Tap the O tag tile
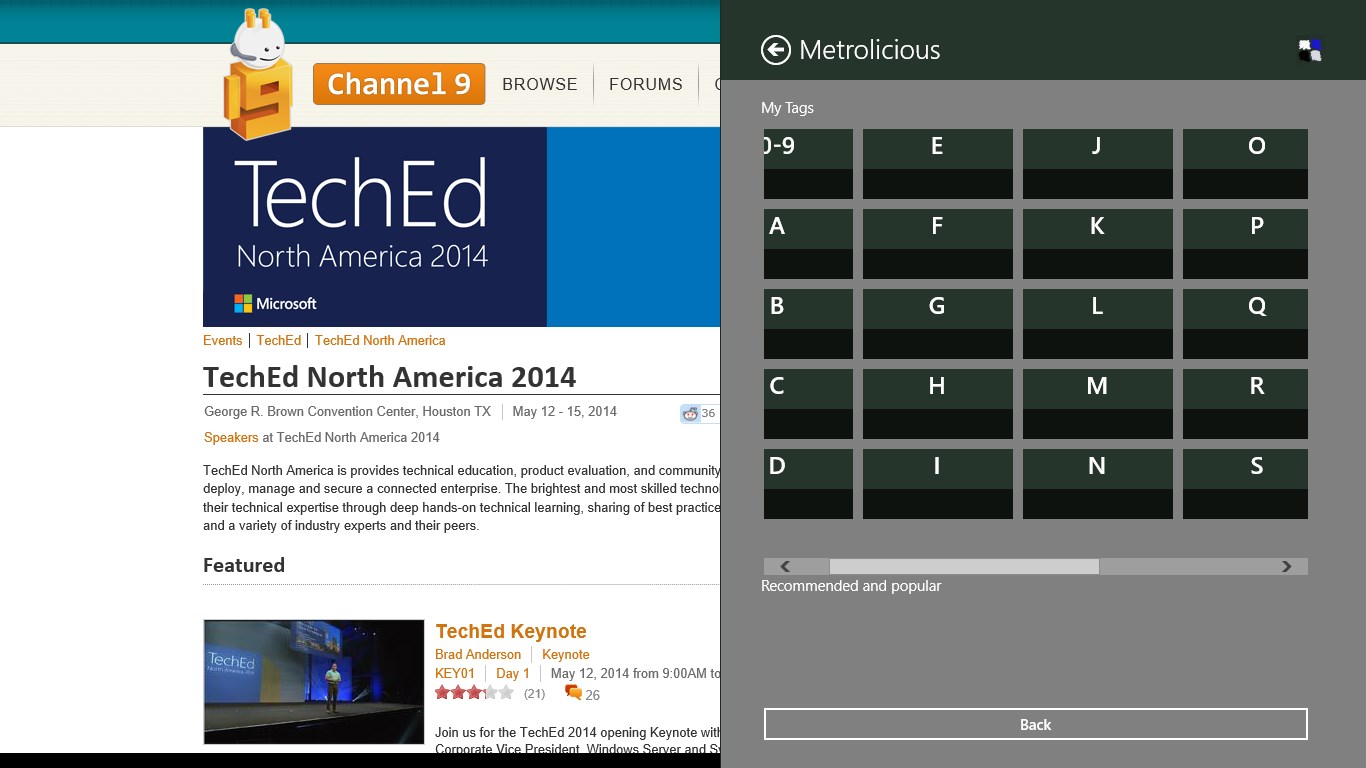This screenshot has height=768, width=1366. 1245,164
